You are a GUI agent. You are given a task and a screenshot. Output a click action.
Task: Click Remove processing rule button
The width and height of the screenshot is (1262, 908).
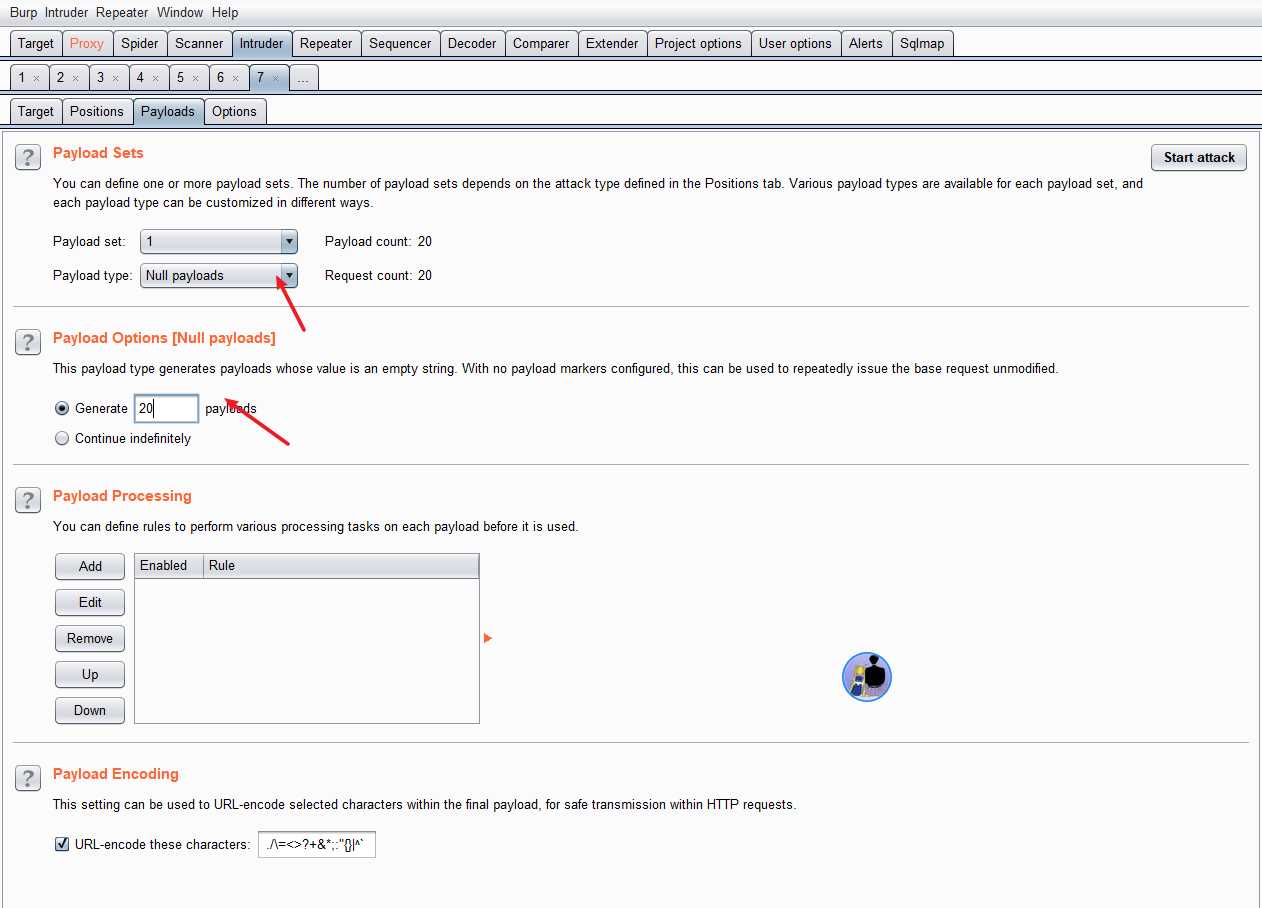(x=90, y=638)
